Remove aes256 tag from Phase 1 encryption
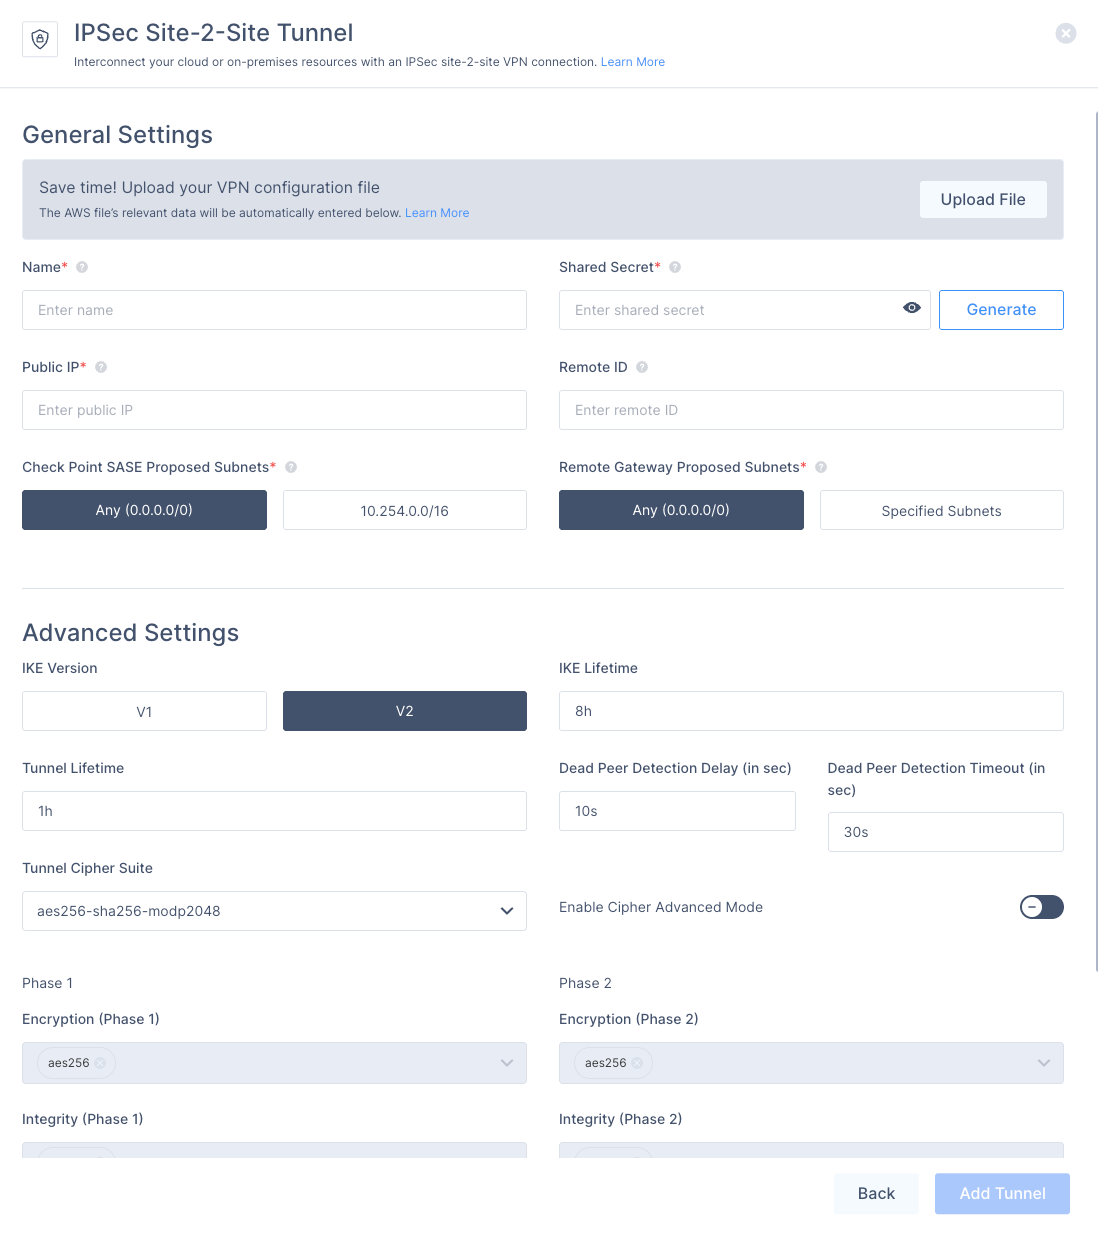 (x=100, y=1063)
